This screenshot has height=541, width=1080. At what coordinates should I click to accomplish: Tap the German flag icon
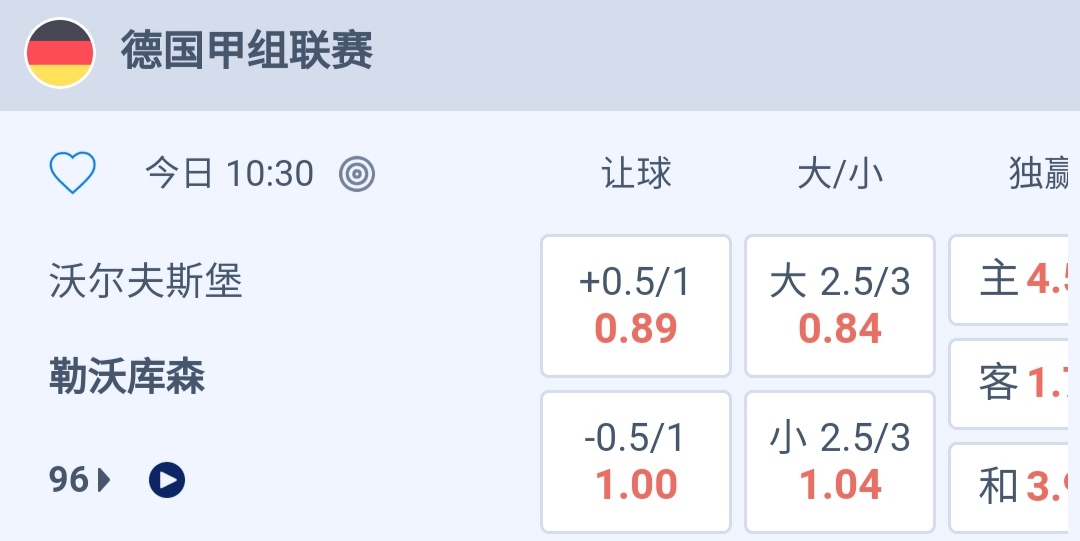tap(60, 53)
